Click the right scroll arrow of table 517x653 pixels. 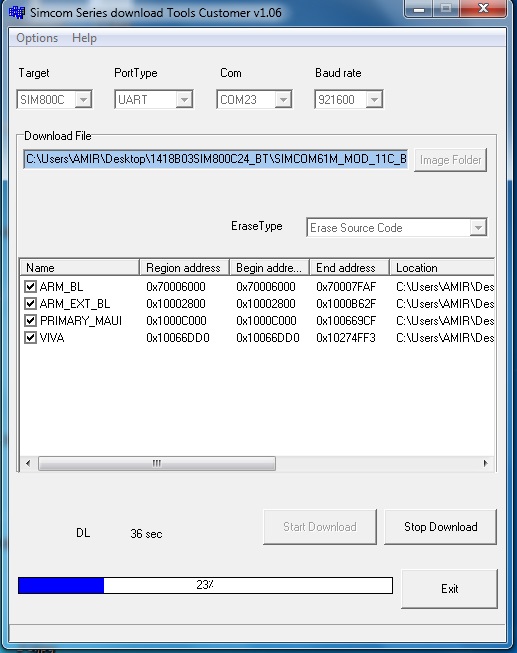(x=485, y=464)
